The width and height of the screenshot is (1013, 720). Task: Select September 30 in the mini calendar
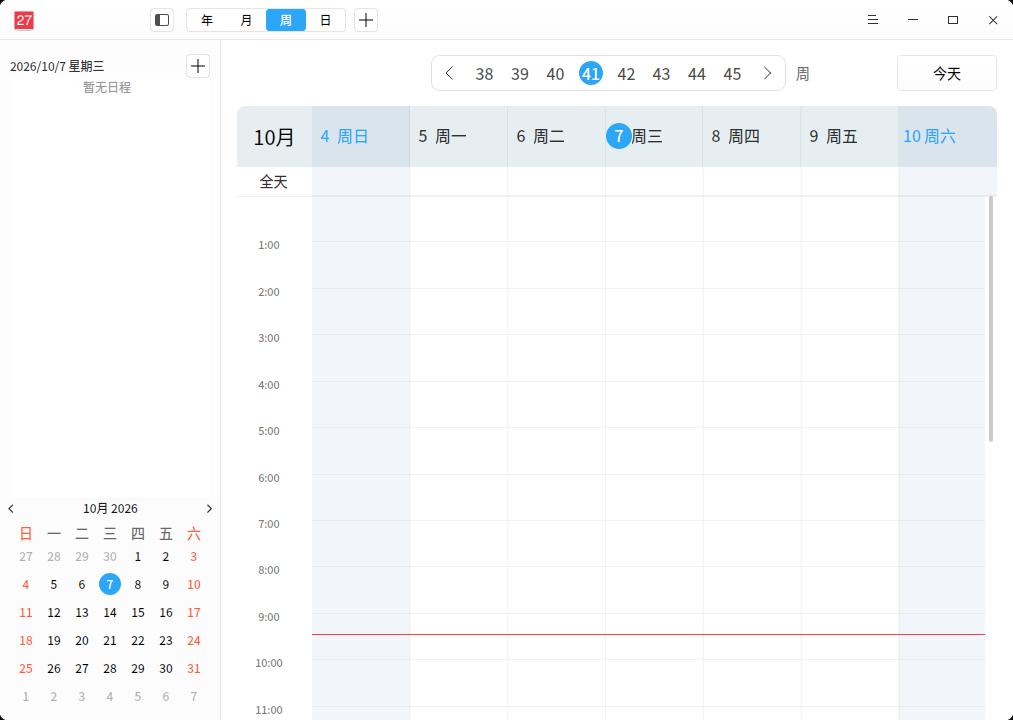click(x=110, y=556)
